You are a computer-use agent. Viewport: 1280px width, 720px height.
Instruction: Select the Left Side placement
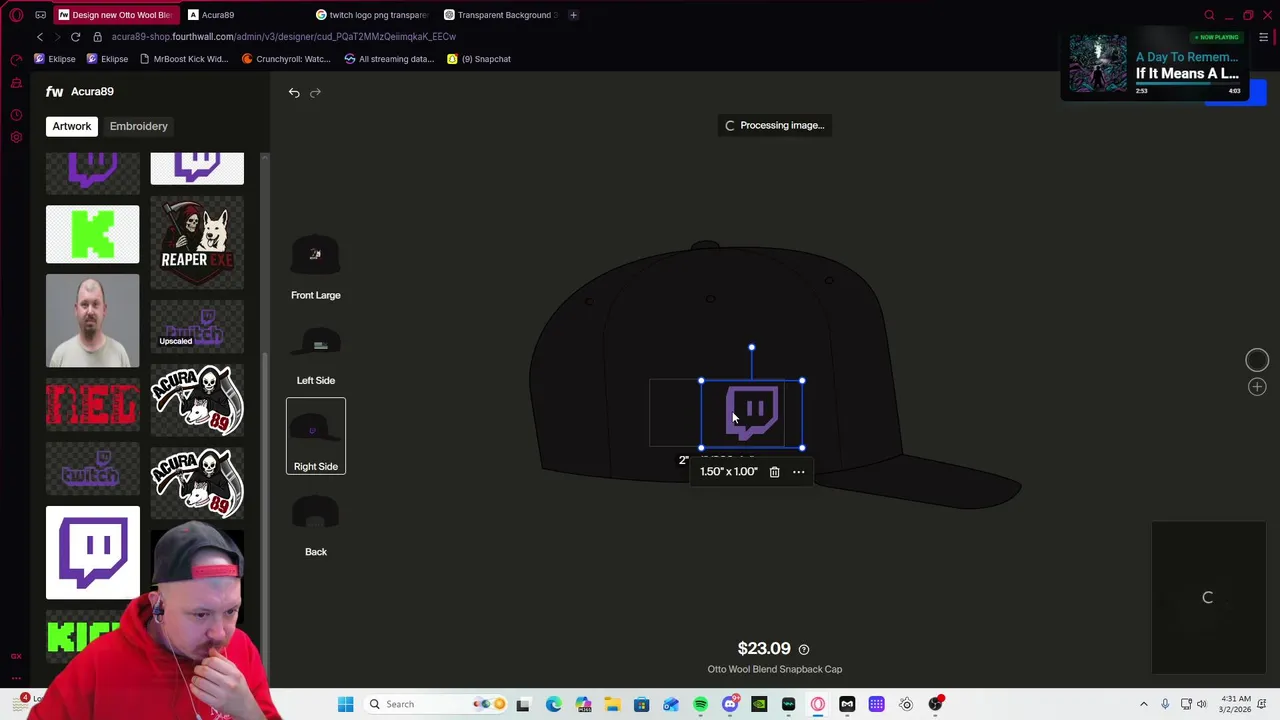[315, 353]
